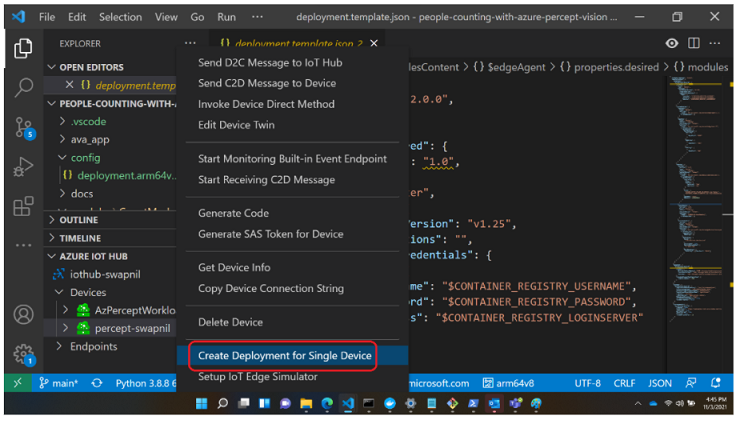
Task: Open the remote window indicator in status bar
Action: point(17,383)
